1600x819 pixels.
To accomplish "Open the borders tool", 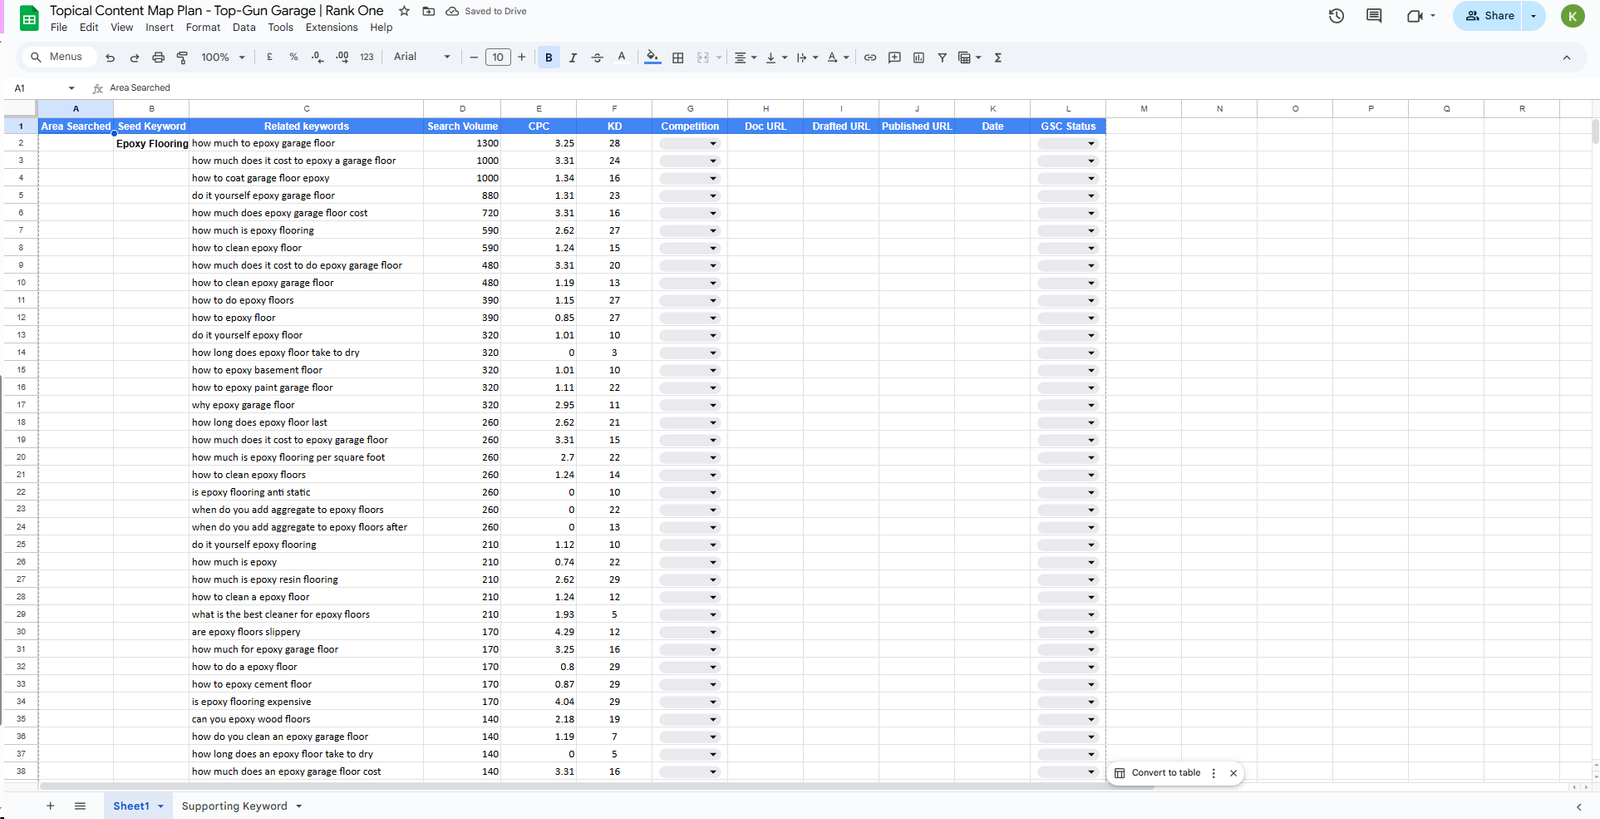I will pos(678,58).
